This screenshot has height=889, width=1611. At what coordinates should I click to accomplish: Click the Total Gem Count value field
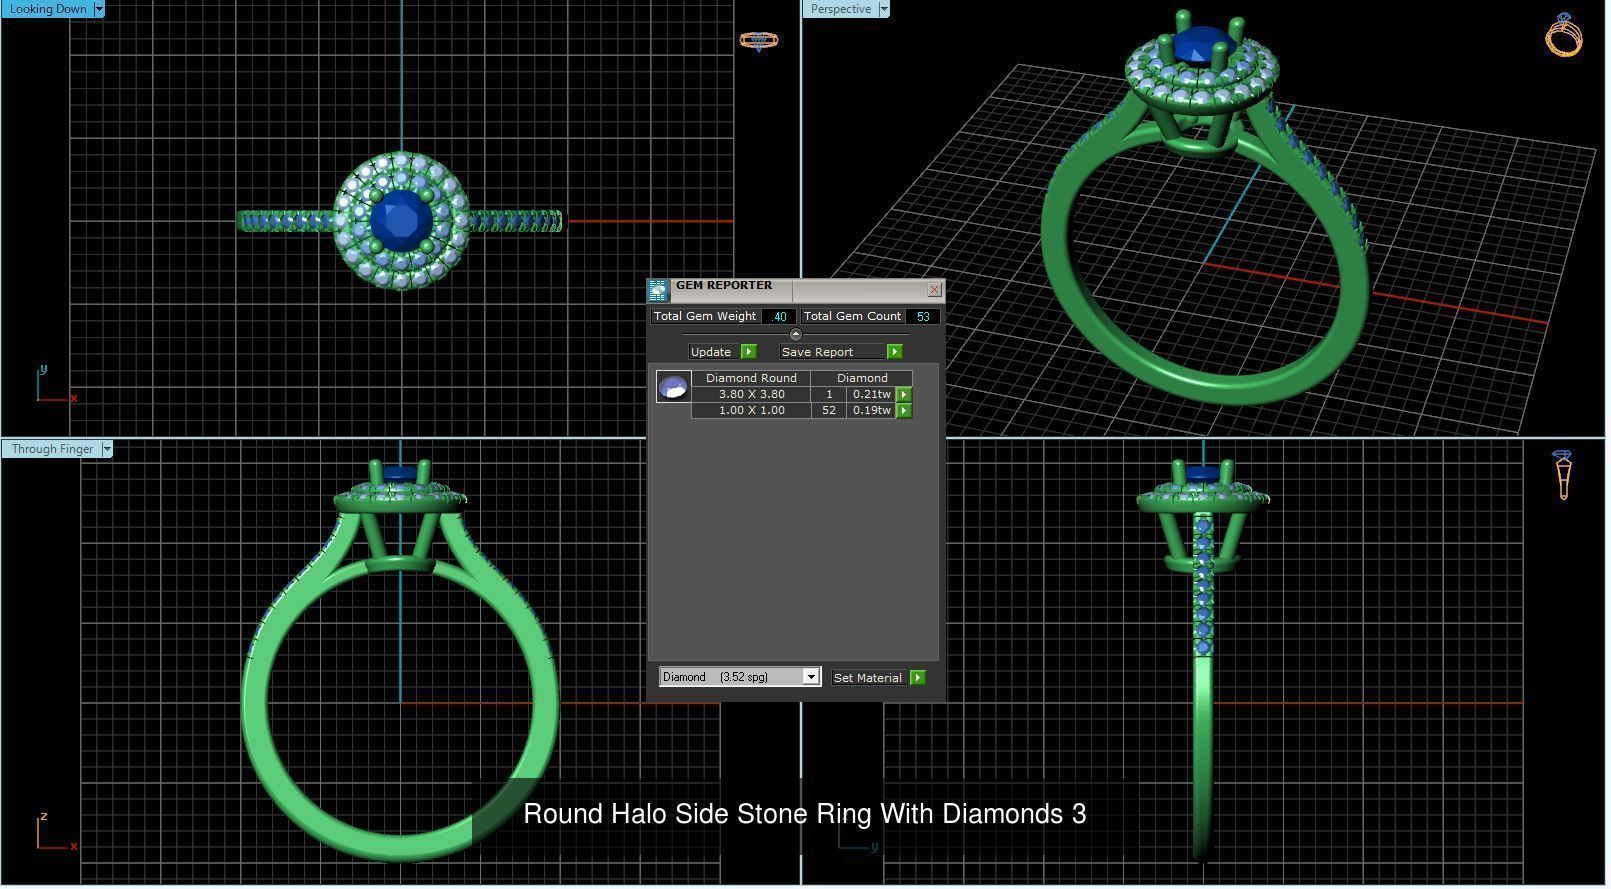[x=923, y=317]
